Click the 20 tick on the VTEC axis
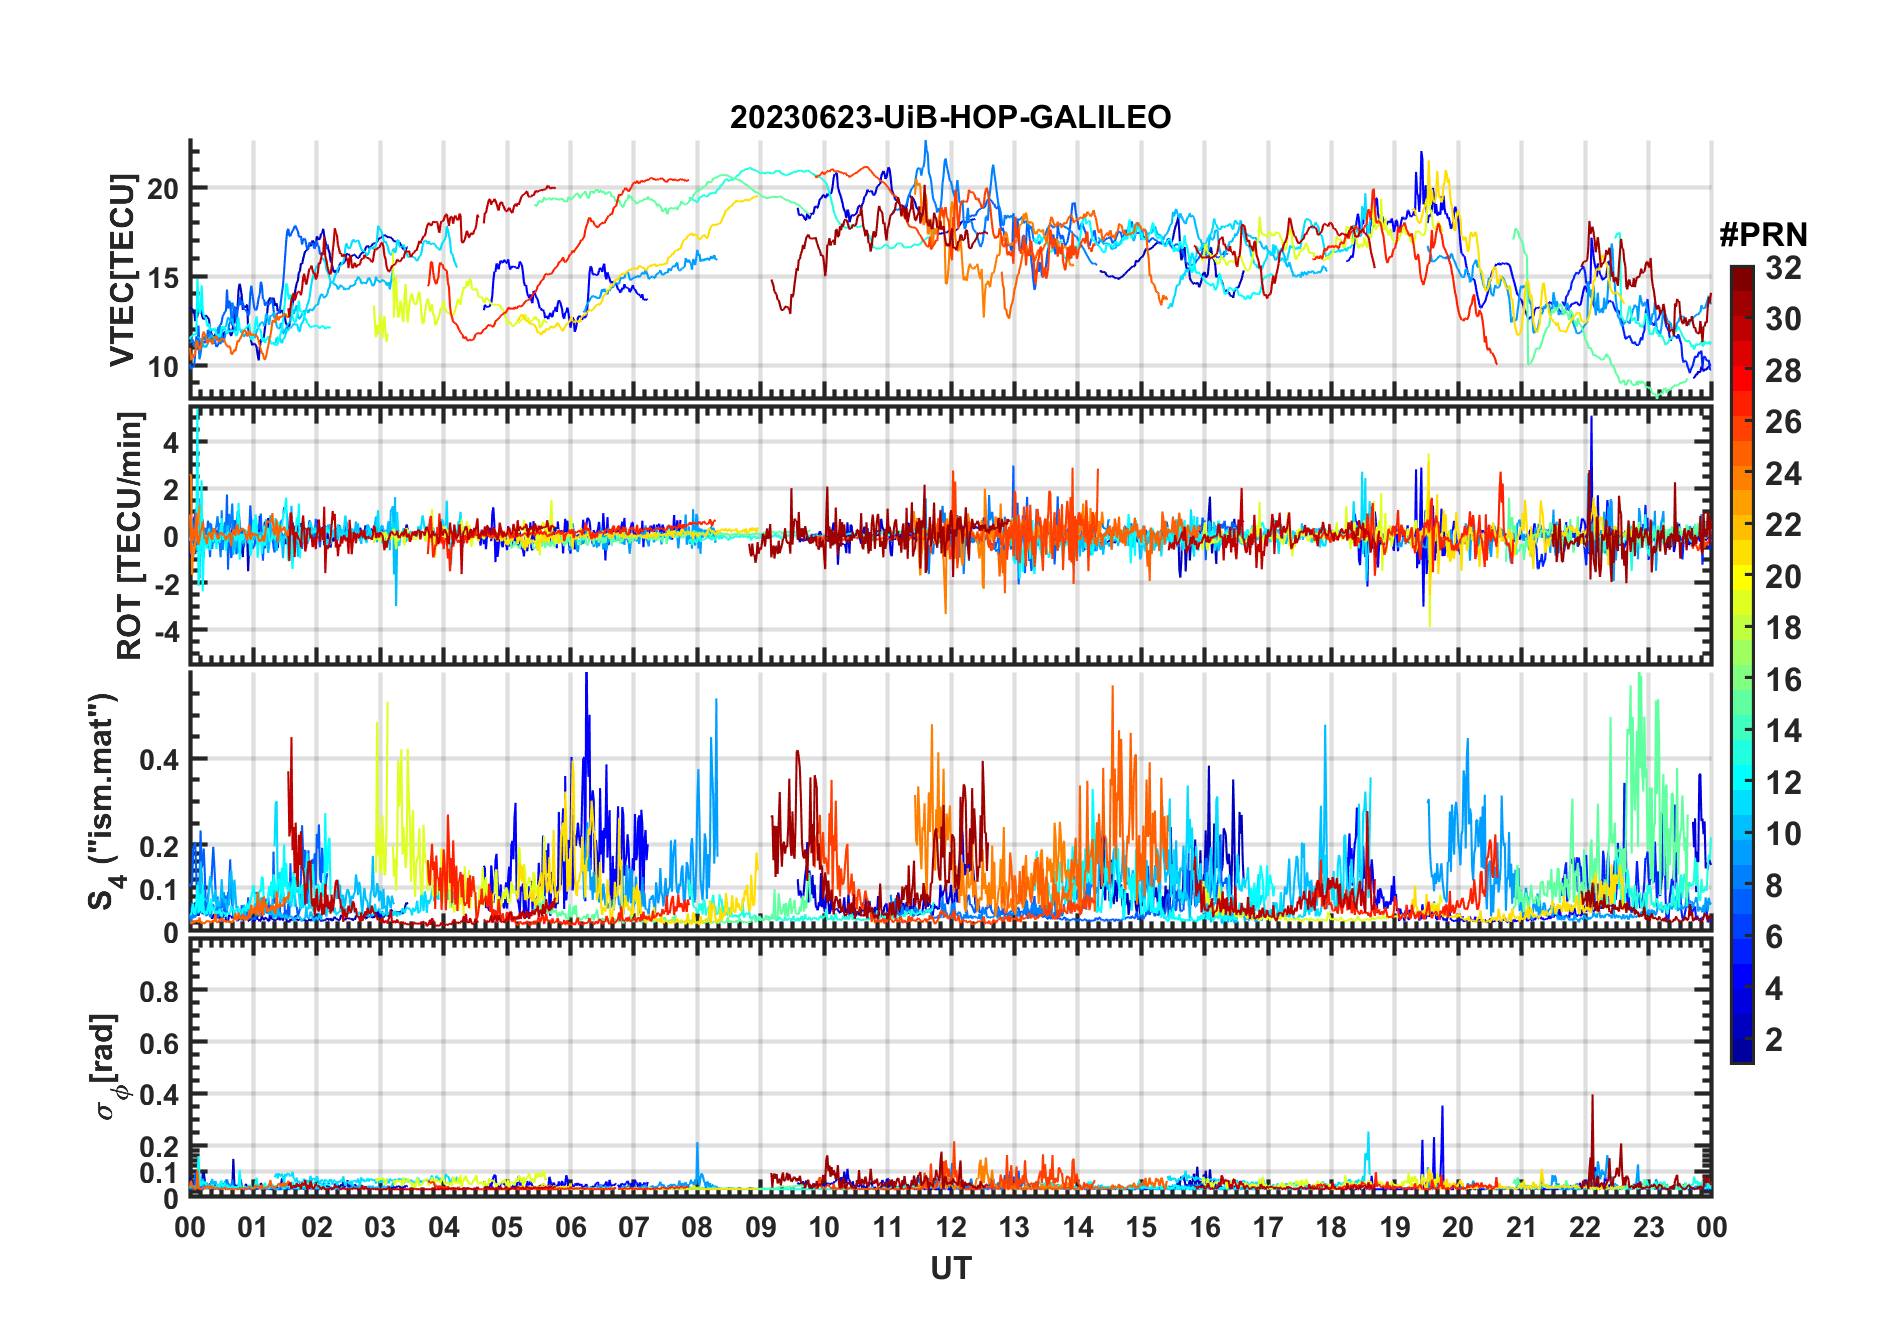The height and width of the screenshot is (1330, 1902). pyautogui.click(x=164, y=188)
